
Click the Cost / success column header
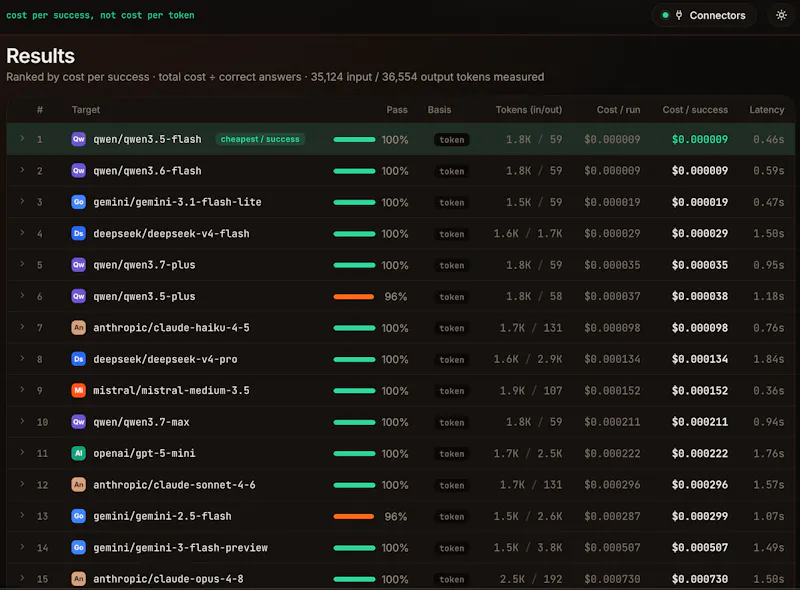(695, 110)
